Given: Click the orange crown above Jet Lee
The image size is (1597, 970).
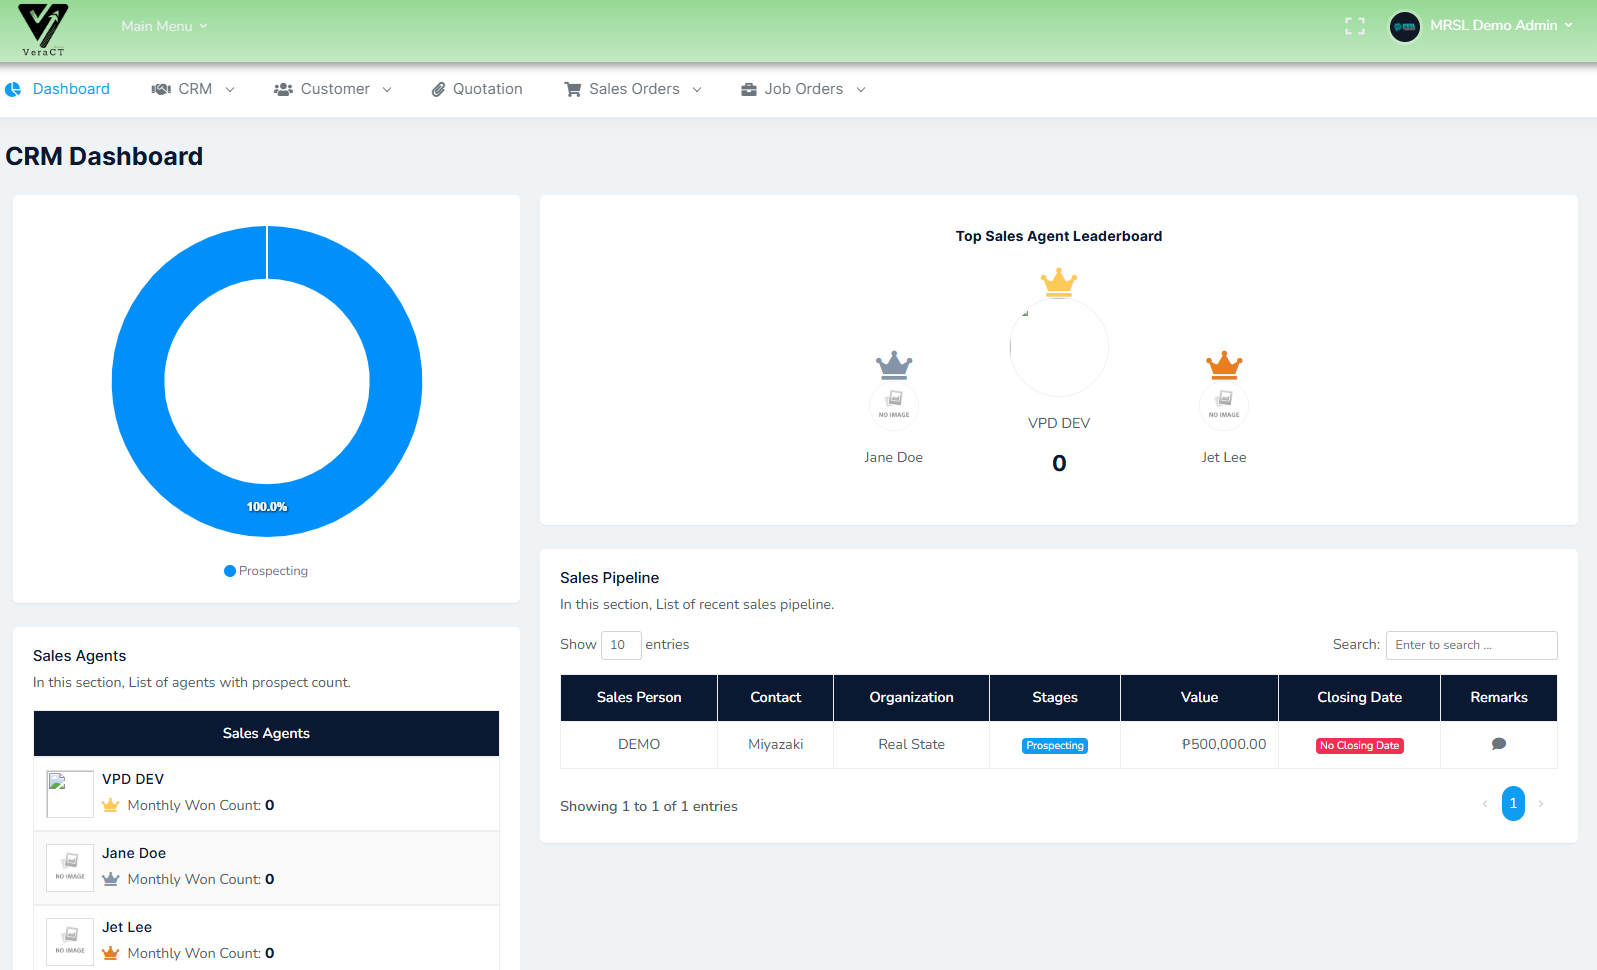Looking at the screenshot, I should point(1224,365).
